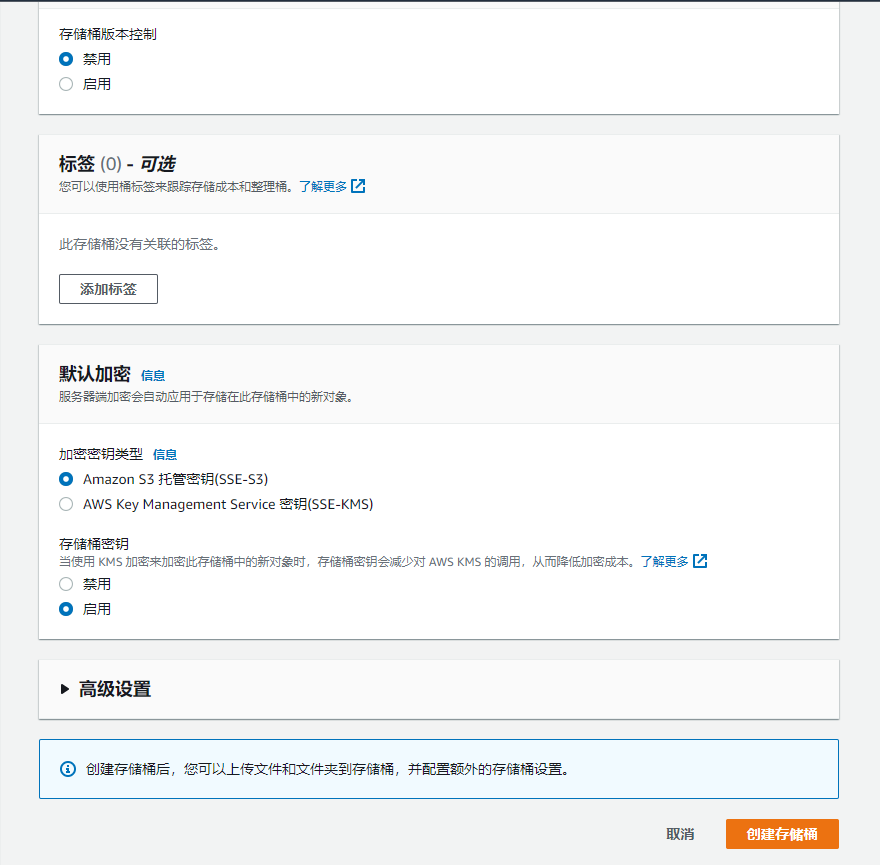Click the orange 创建存储桶 button
This screenshot has height=865, width=880.
pos(783,834)
